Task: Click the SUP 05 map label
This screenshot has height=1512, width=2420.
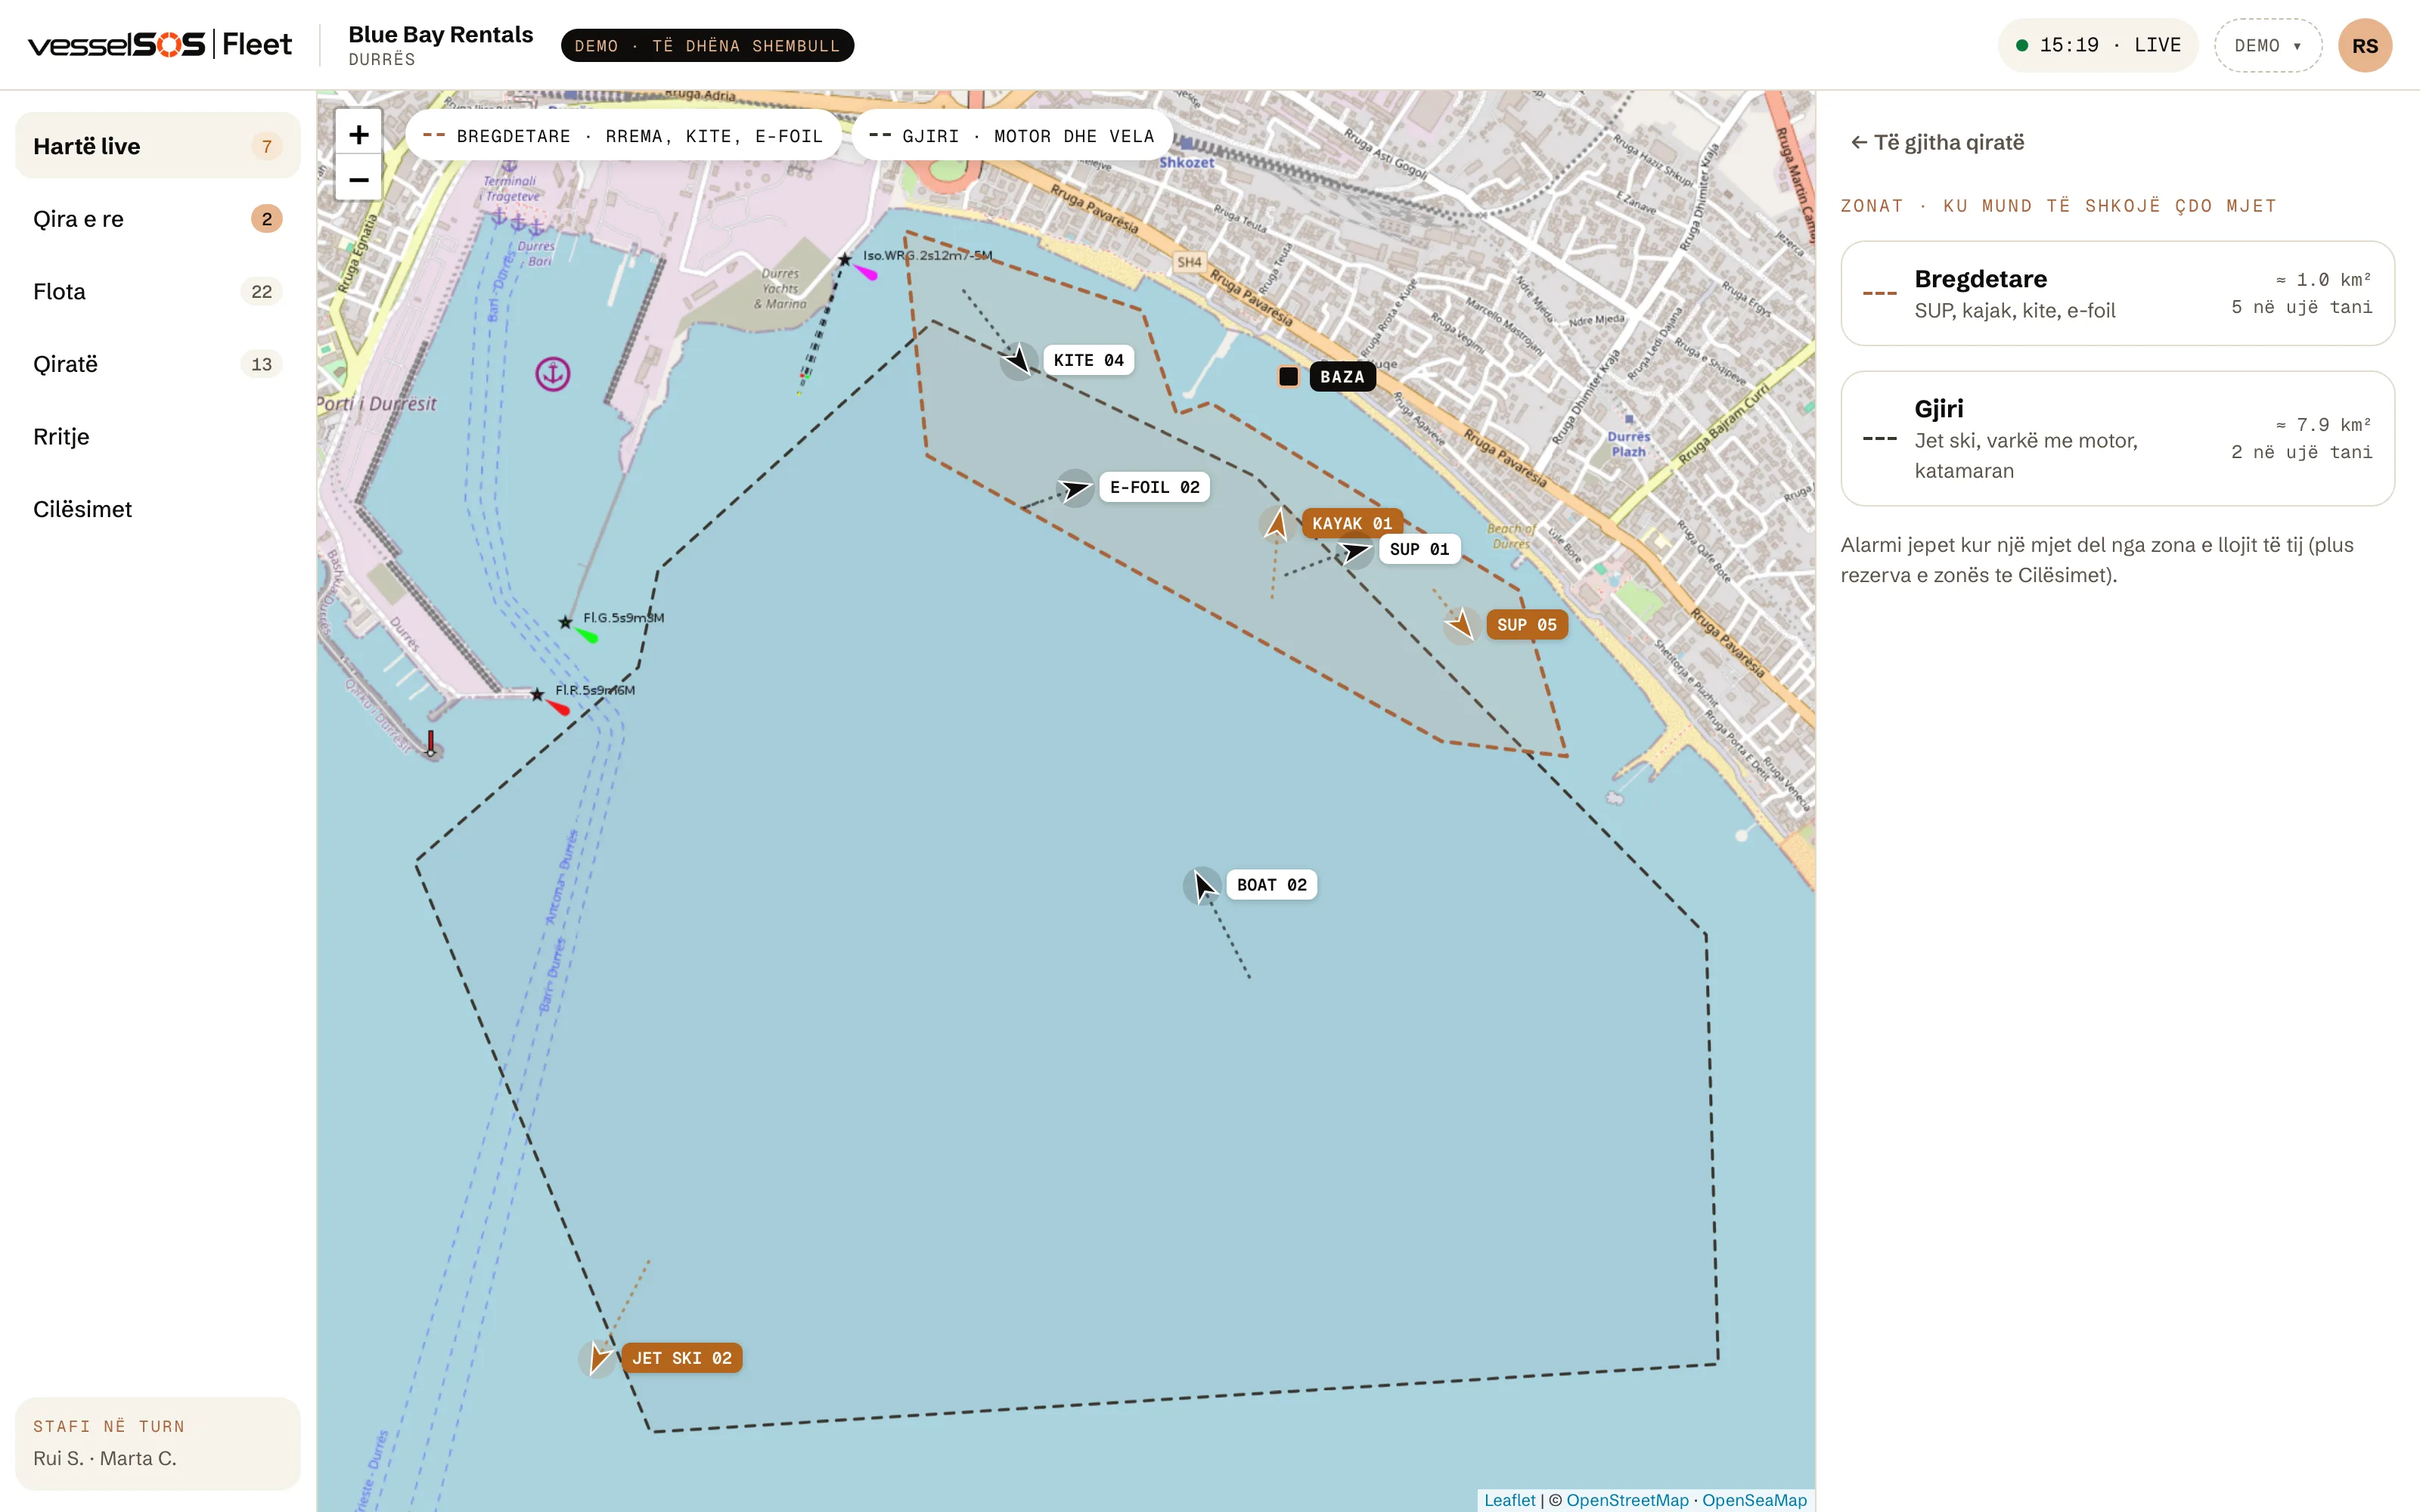Action: click(x=1526, y=625)
